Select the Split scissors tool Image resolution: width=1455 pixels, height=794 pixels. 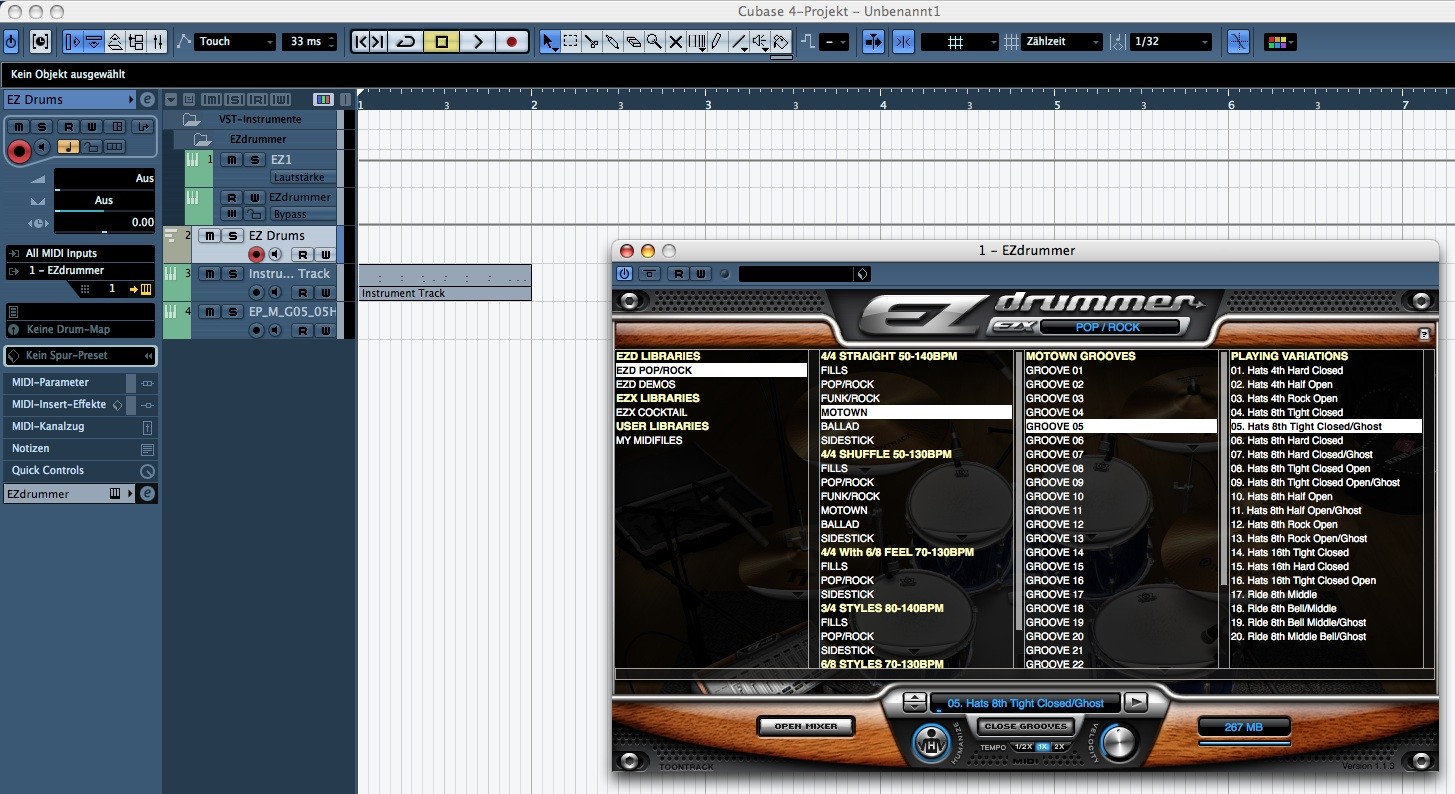591,42
